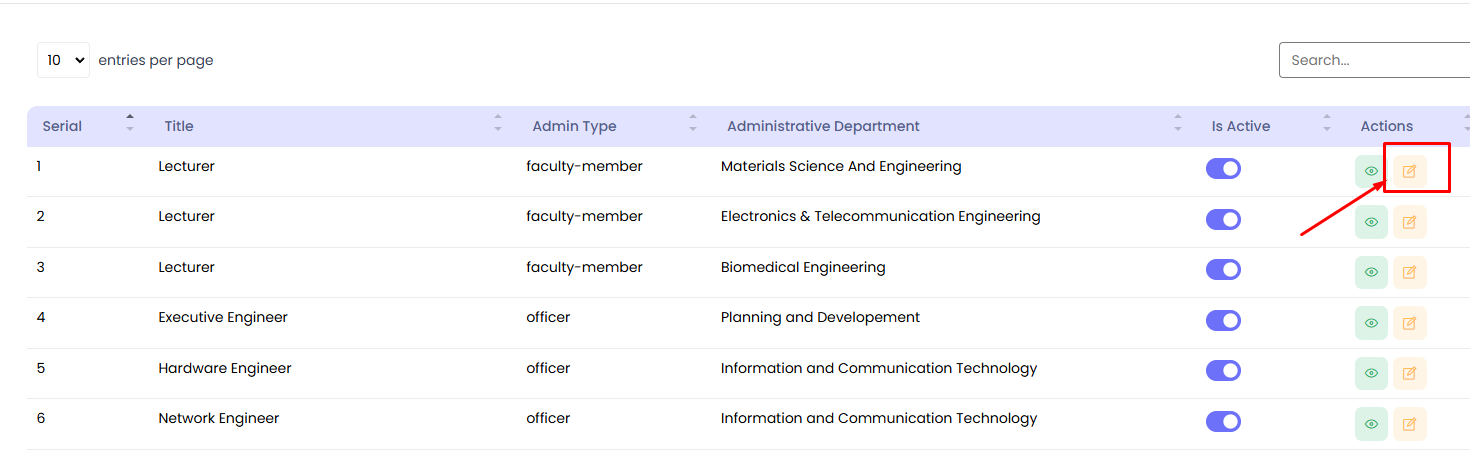Sort table by Serial column
1470x452 pixels.
tap(62, 126)
